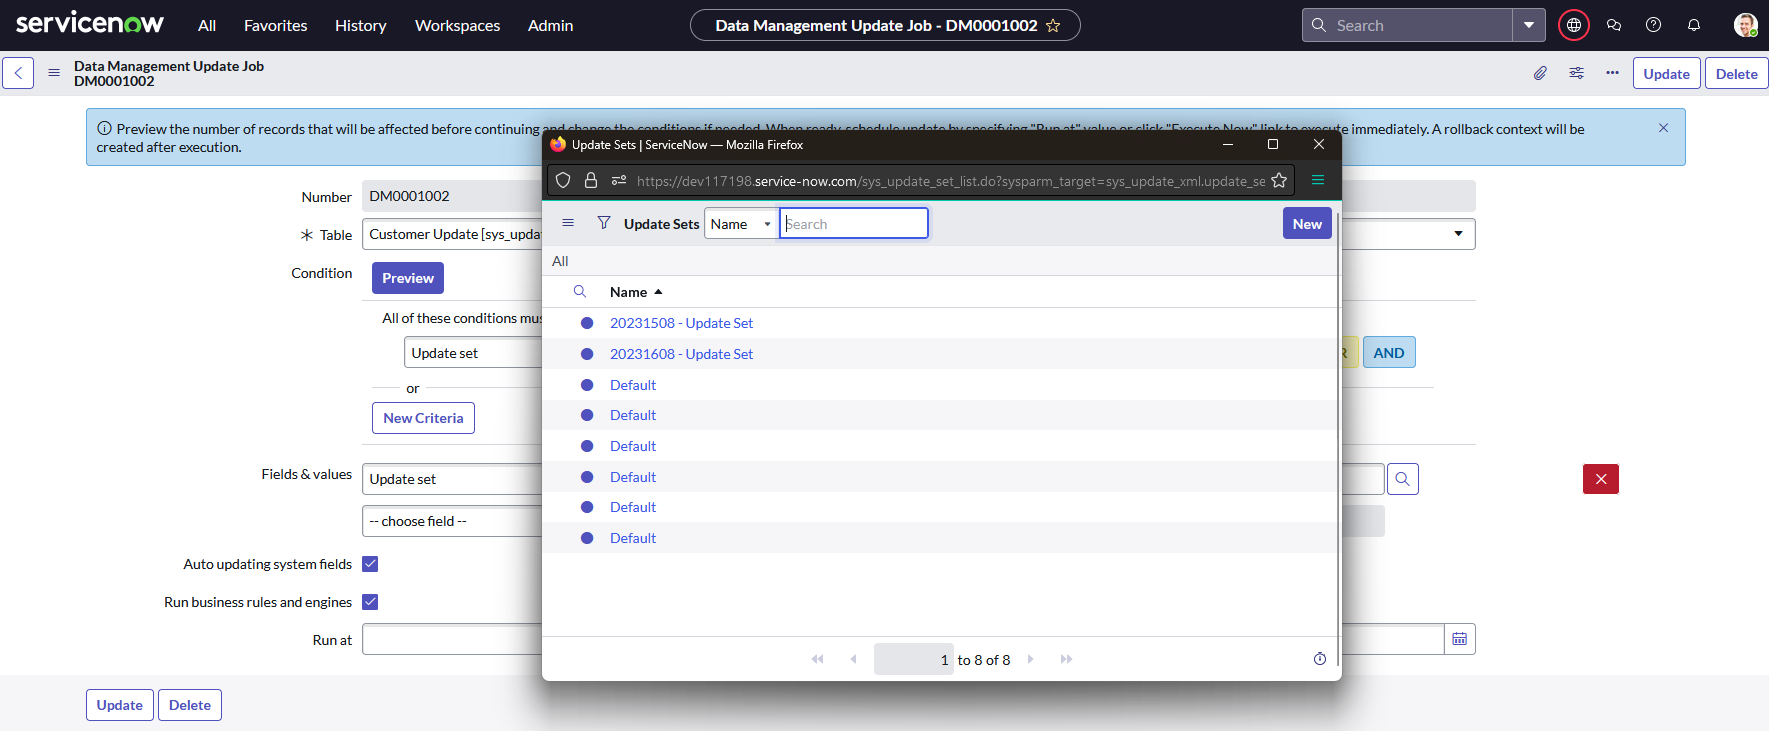This screenshot has width=1769, height=731.
Task: Open the notifications bell
Action: pos(1694,25)
